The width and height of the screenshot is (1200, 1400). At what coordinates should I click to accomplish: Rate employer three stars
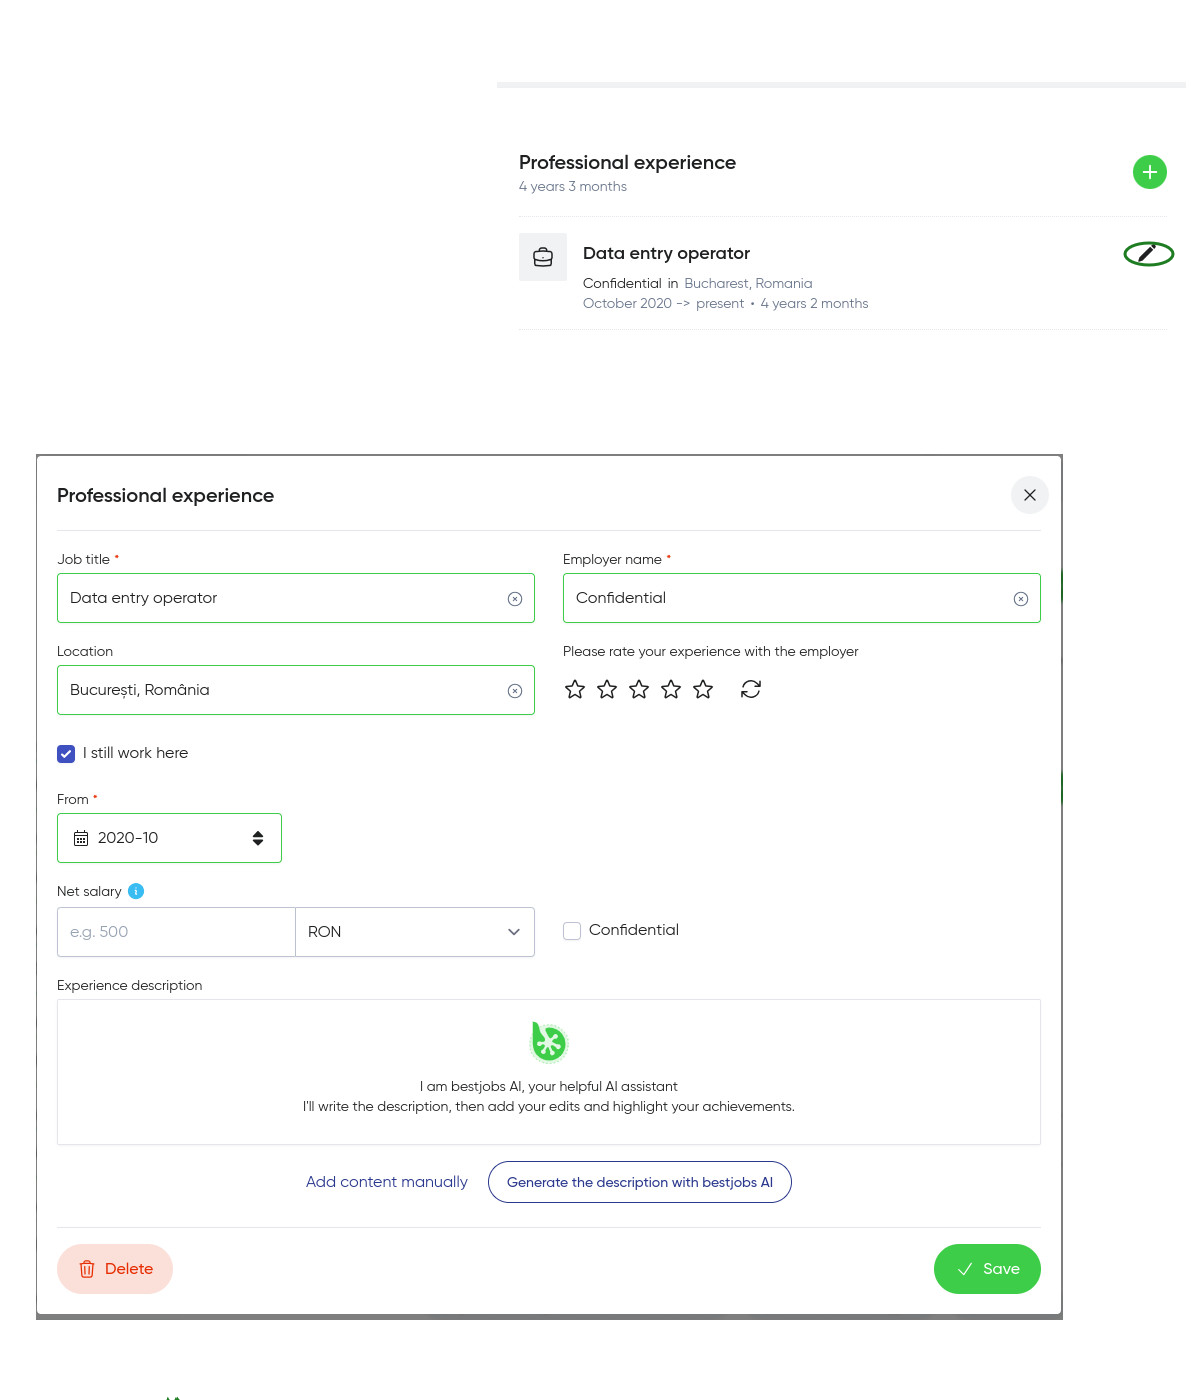point(639,689)
